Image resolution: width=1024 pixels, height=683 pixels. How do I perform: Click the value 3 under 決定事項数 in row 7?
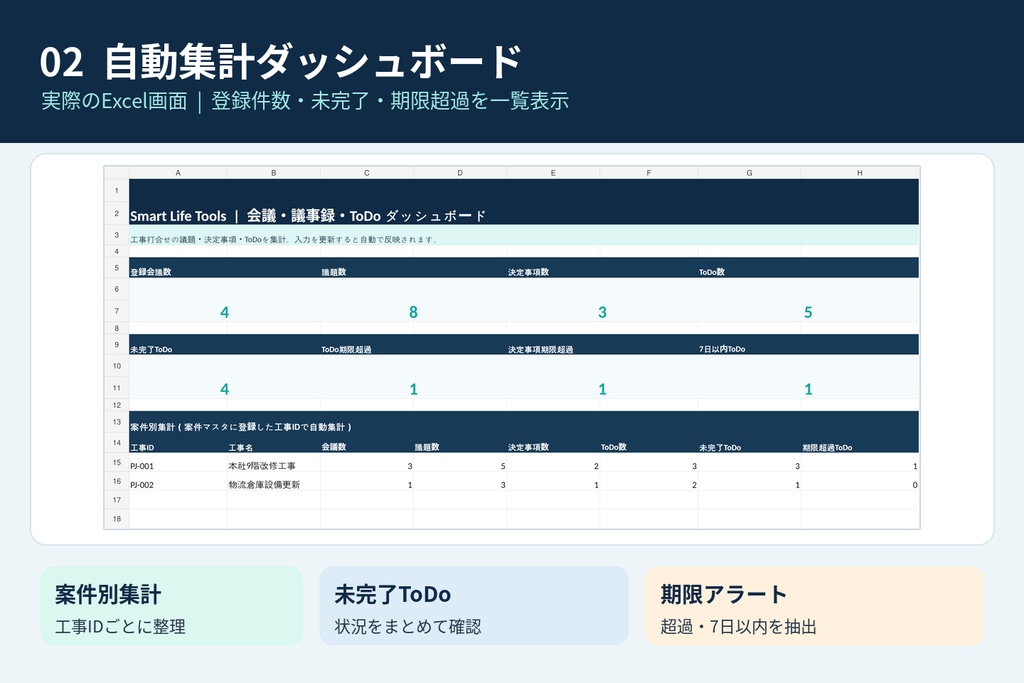coord(602,312)
